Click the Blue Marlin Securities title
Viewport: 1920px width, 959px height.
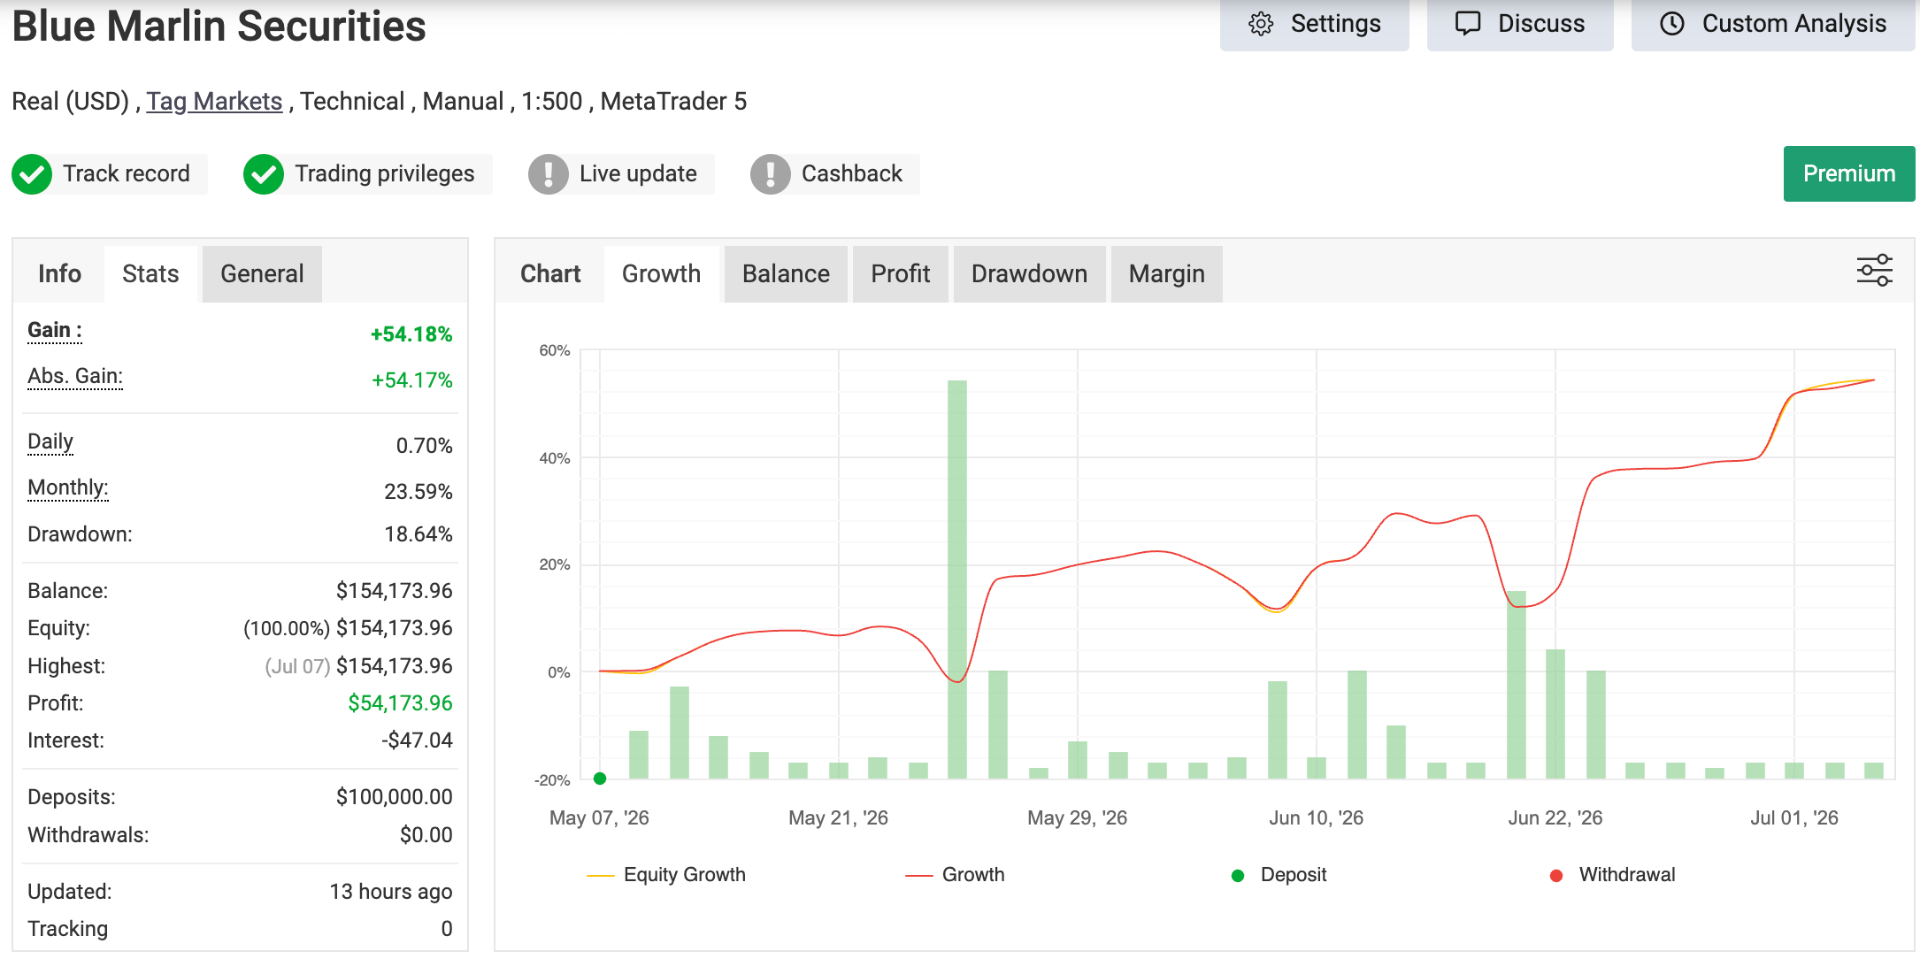click(219, 26)
